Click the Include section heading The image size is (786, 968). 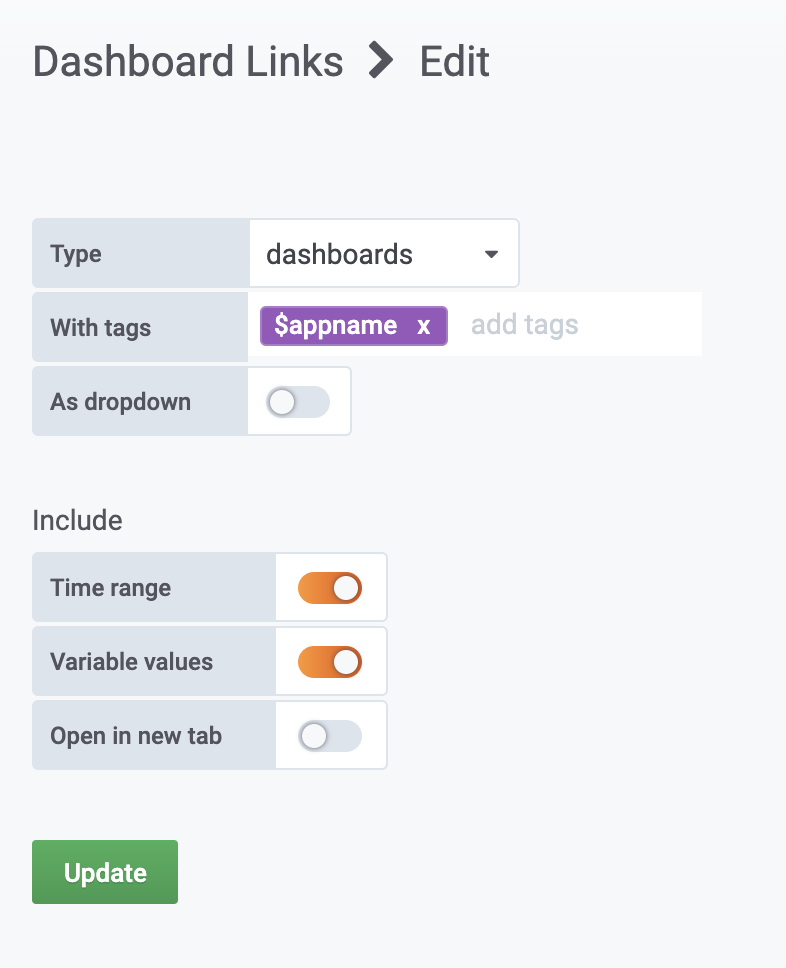tap(77, 520)
